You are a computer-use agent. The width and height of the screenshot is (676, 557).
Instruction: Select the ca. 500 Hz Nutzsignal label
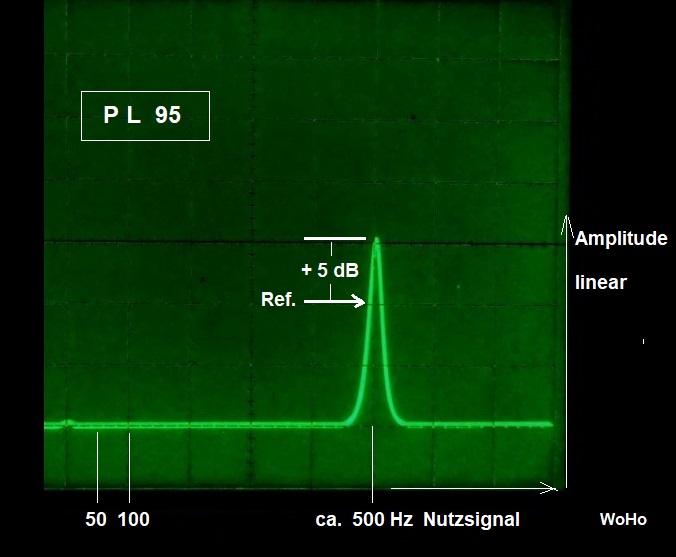(x=415, y=519)
